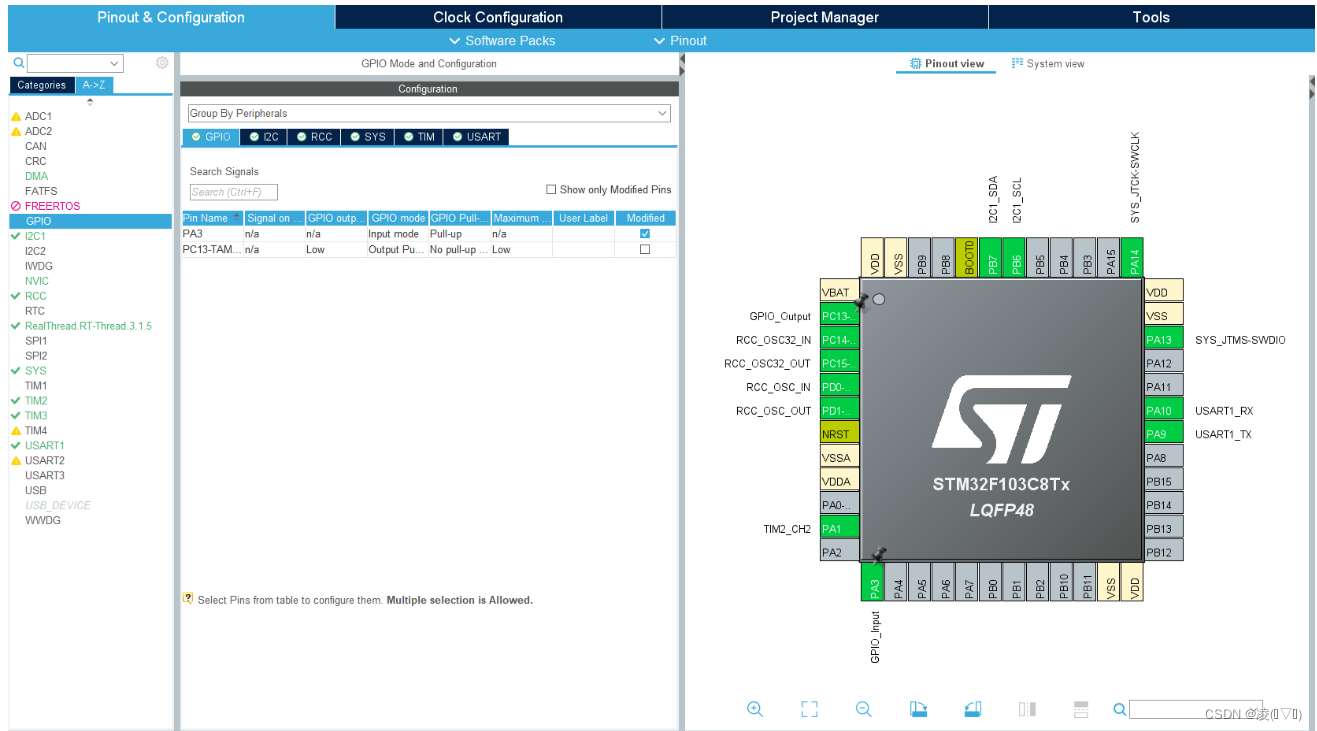Click the PA14 pin on the chip
The height and width of the screenshot is (731, 1317).
point(1133,257)
